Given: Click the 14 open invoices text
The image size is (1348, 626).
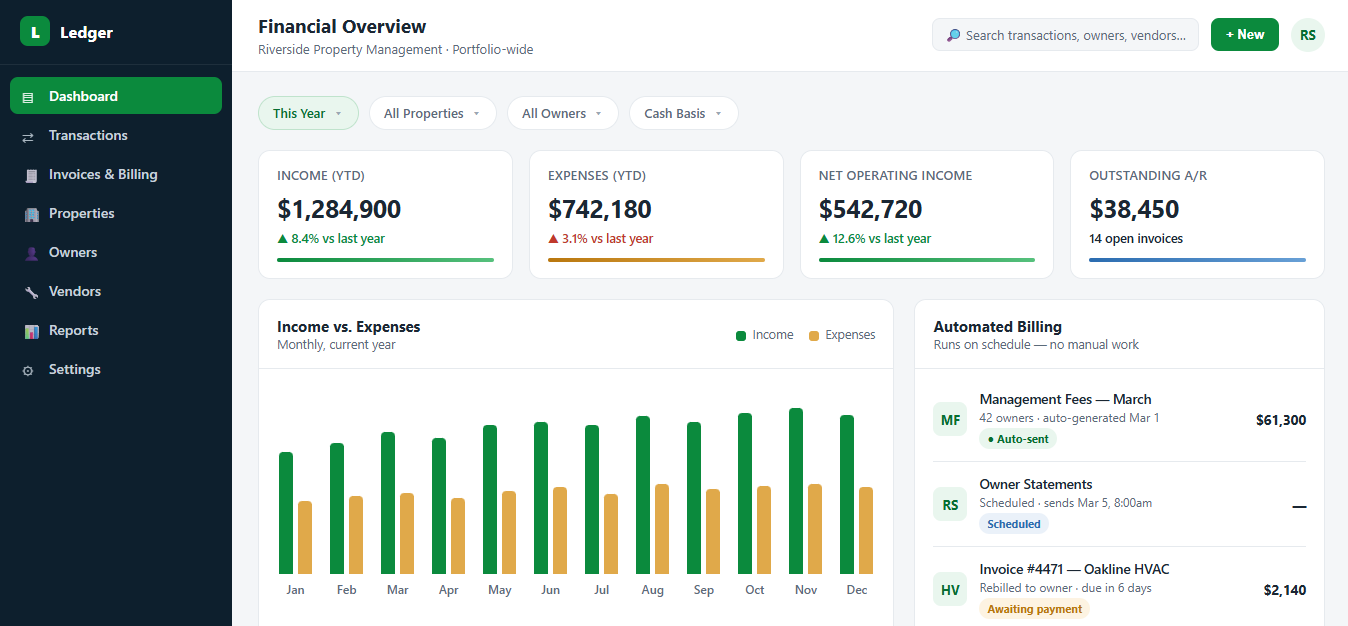Looking at the screenshot, I should [x=1136, y=239].
